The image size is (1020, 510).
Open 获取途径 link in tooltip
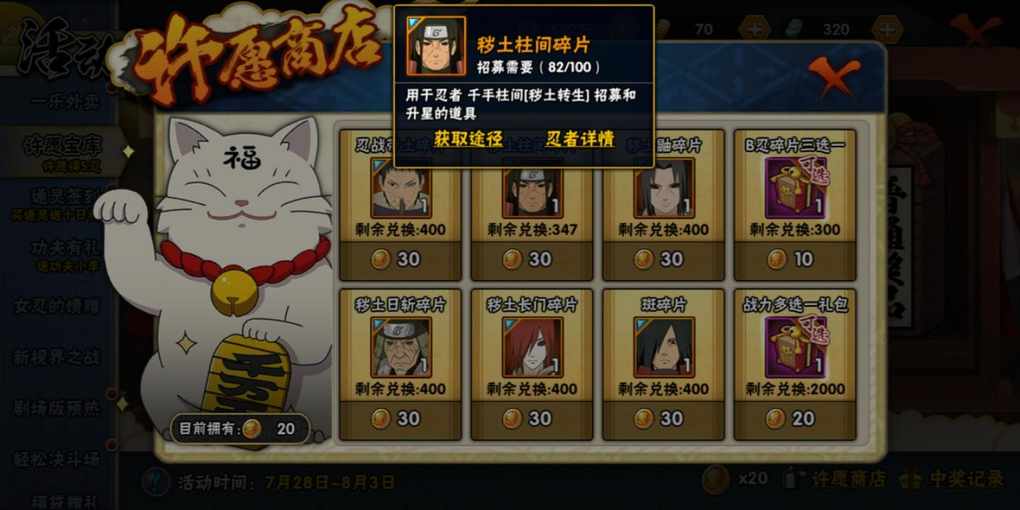[469, 139]
